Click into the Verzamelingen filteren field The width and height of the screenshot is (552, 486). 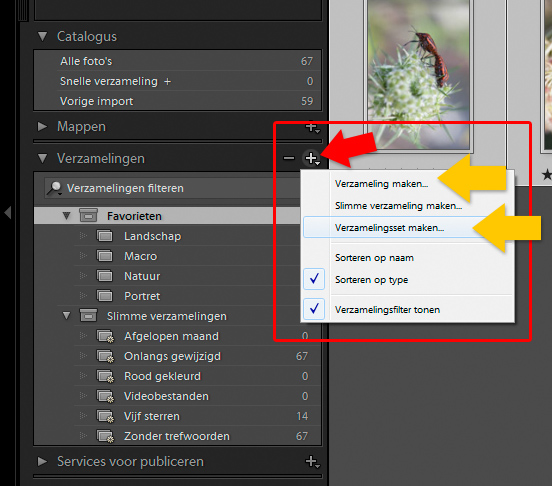pyautogui.click(x=172, y=188)
